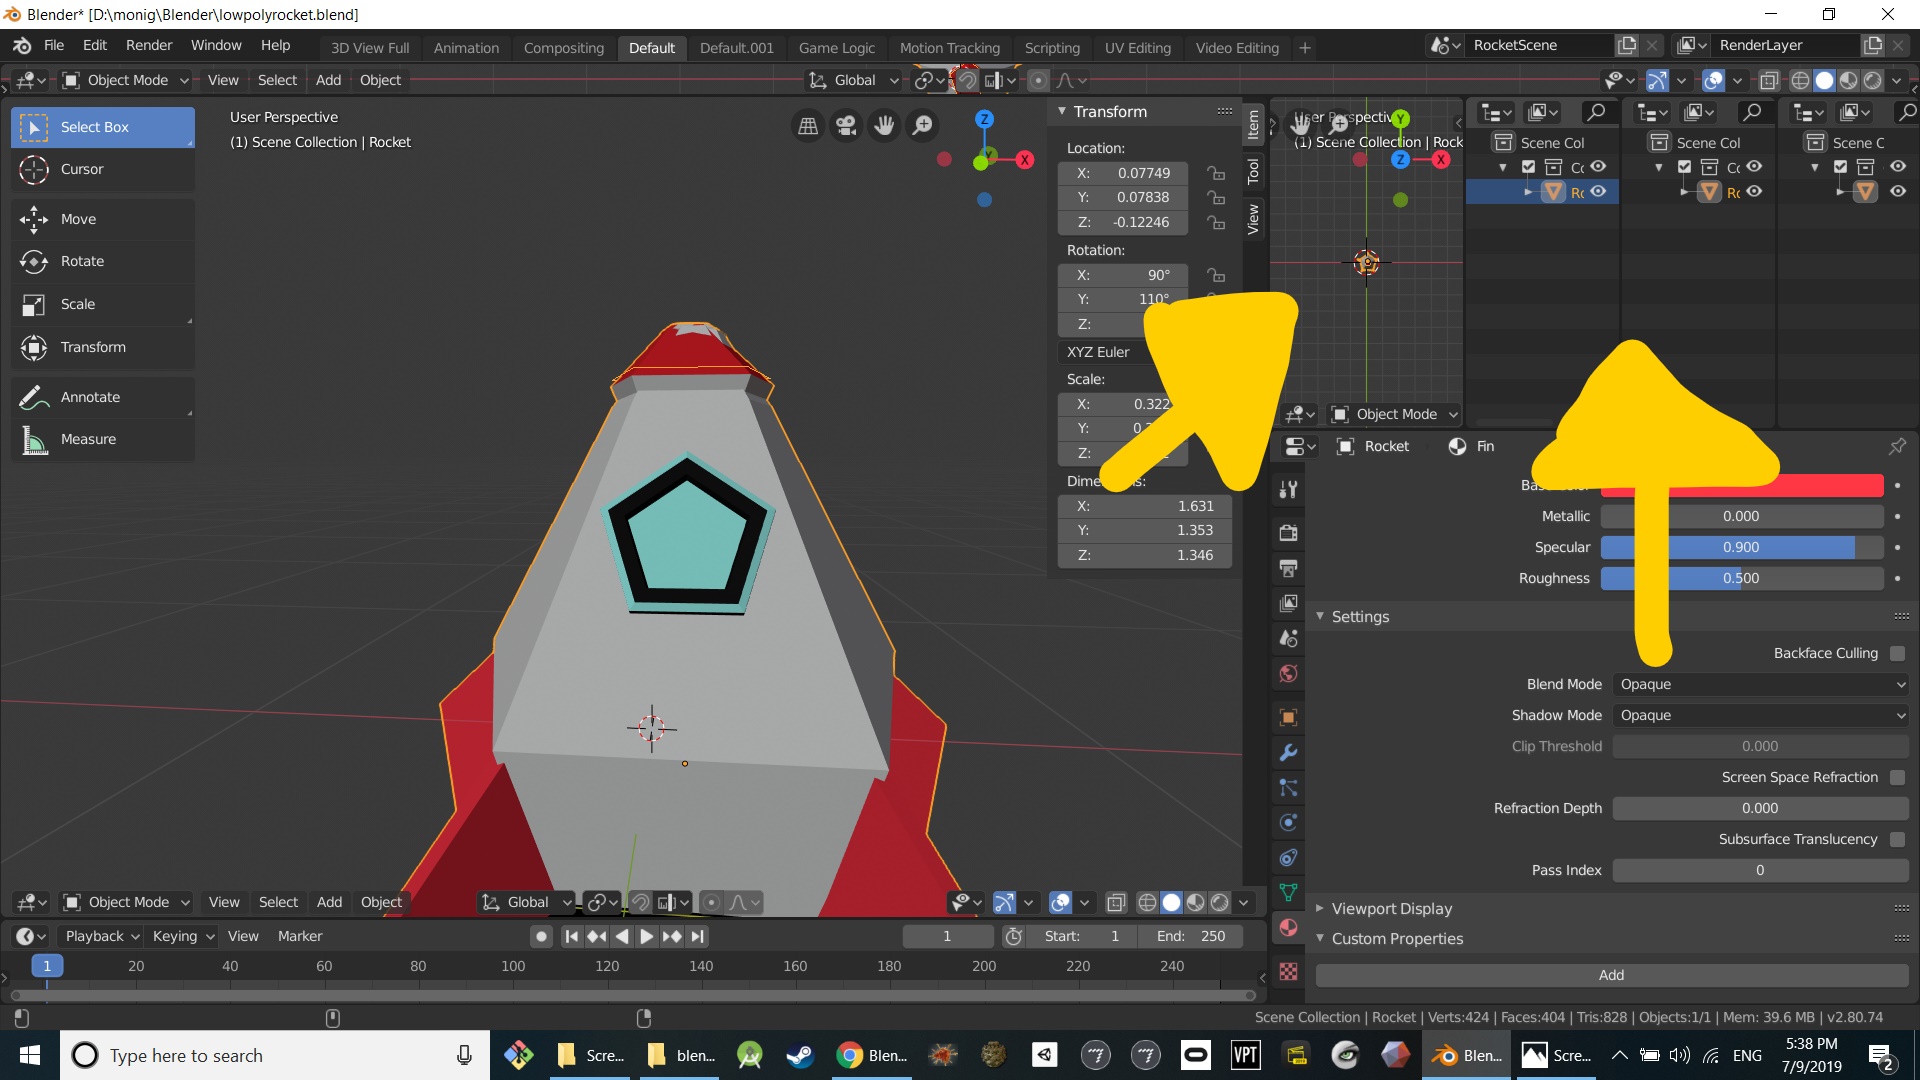The image size is (1920, 1080).
Task: Expand the Viewport Display panel
Action: (x=1391, y=908)
